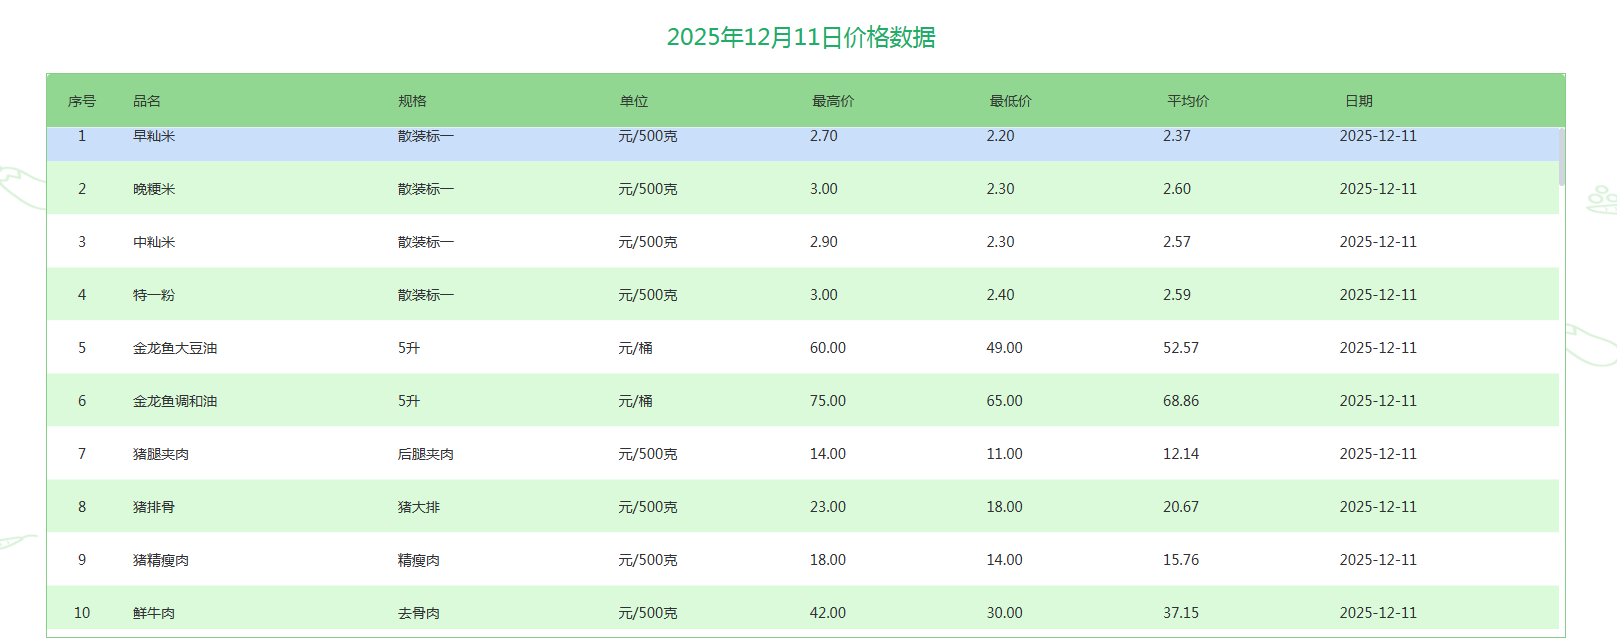The width and height of the screenshot is (1617, 643).
Task: Click the 平均价 column header
Action: (1187, 101)
